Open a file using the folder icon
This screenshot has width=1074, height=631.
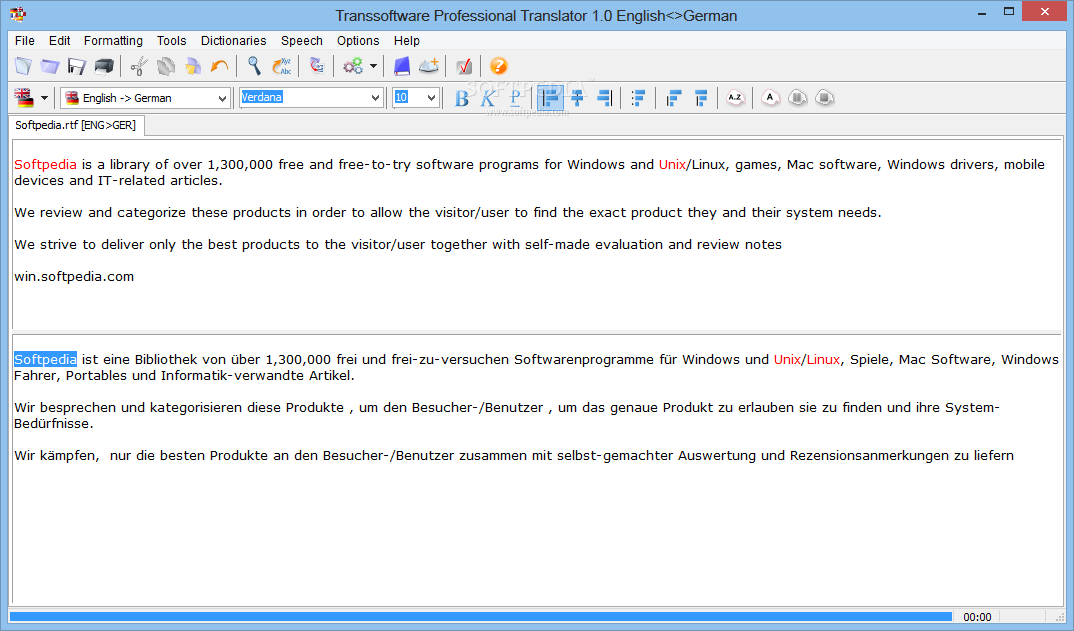tap(50, 66)
